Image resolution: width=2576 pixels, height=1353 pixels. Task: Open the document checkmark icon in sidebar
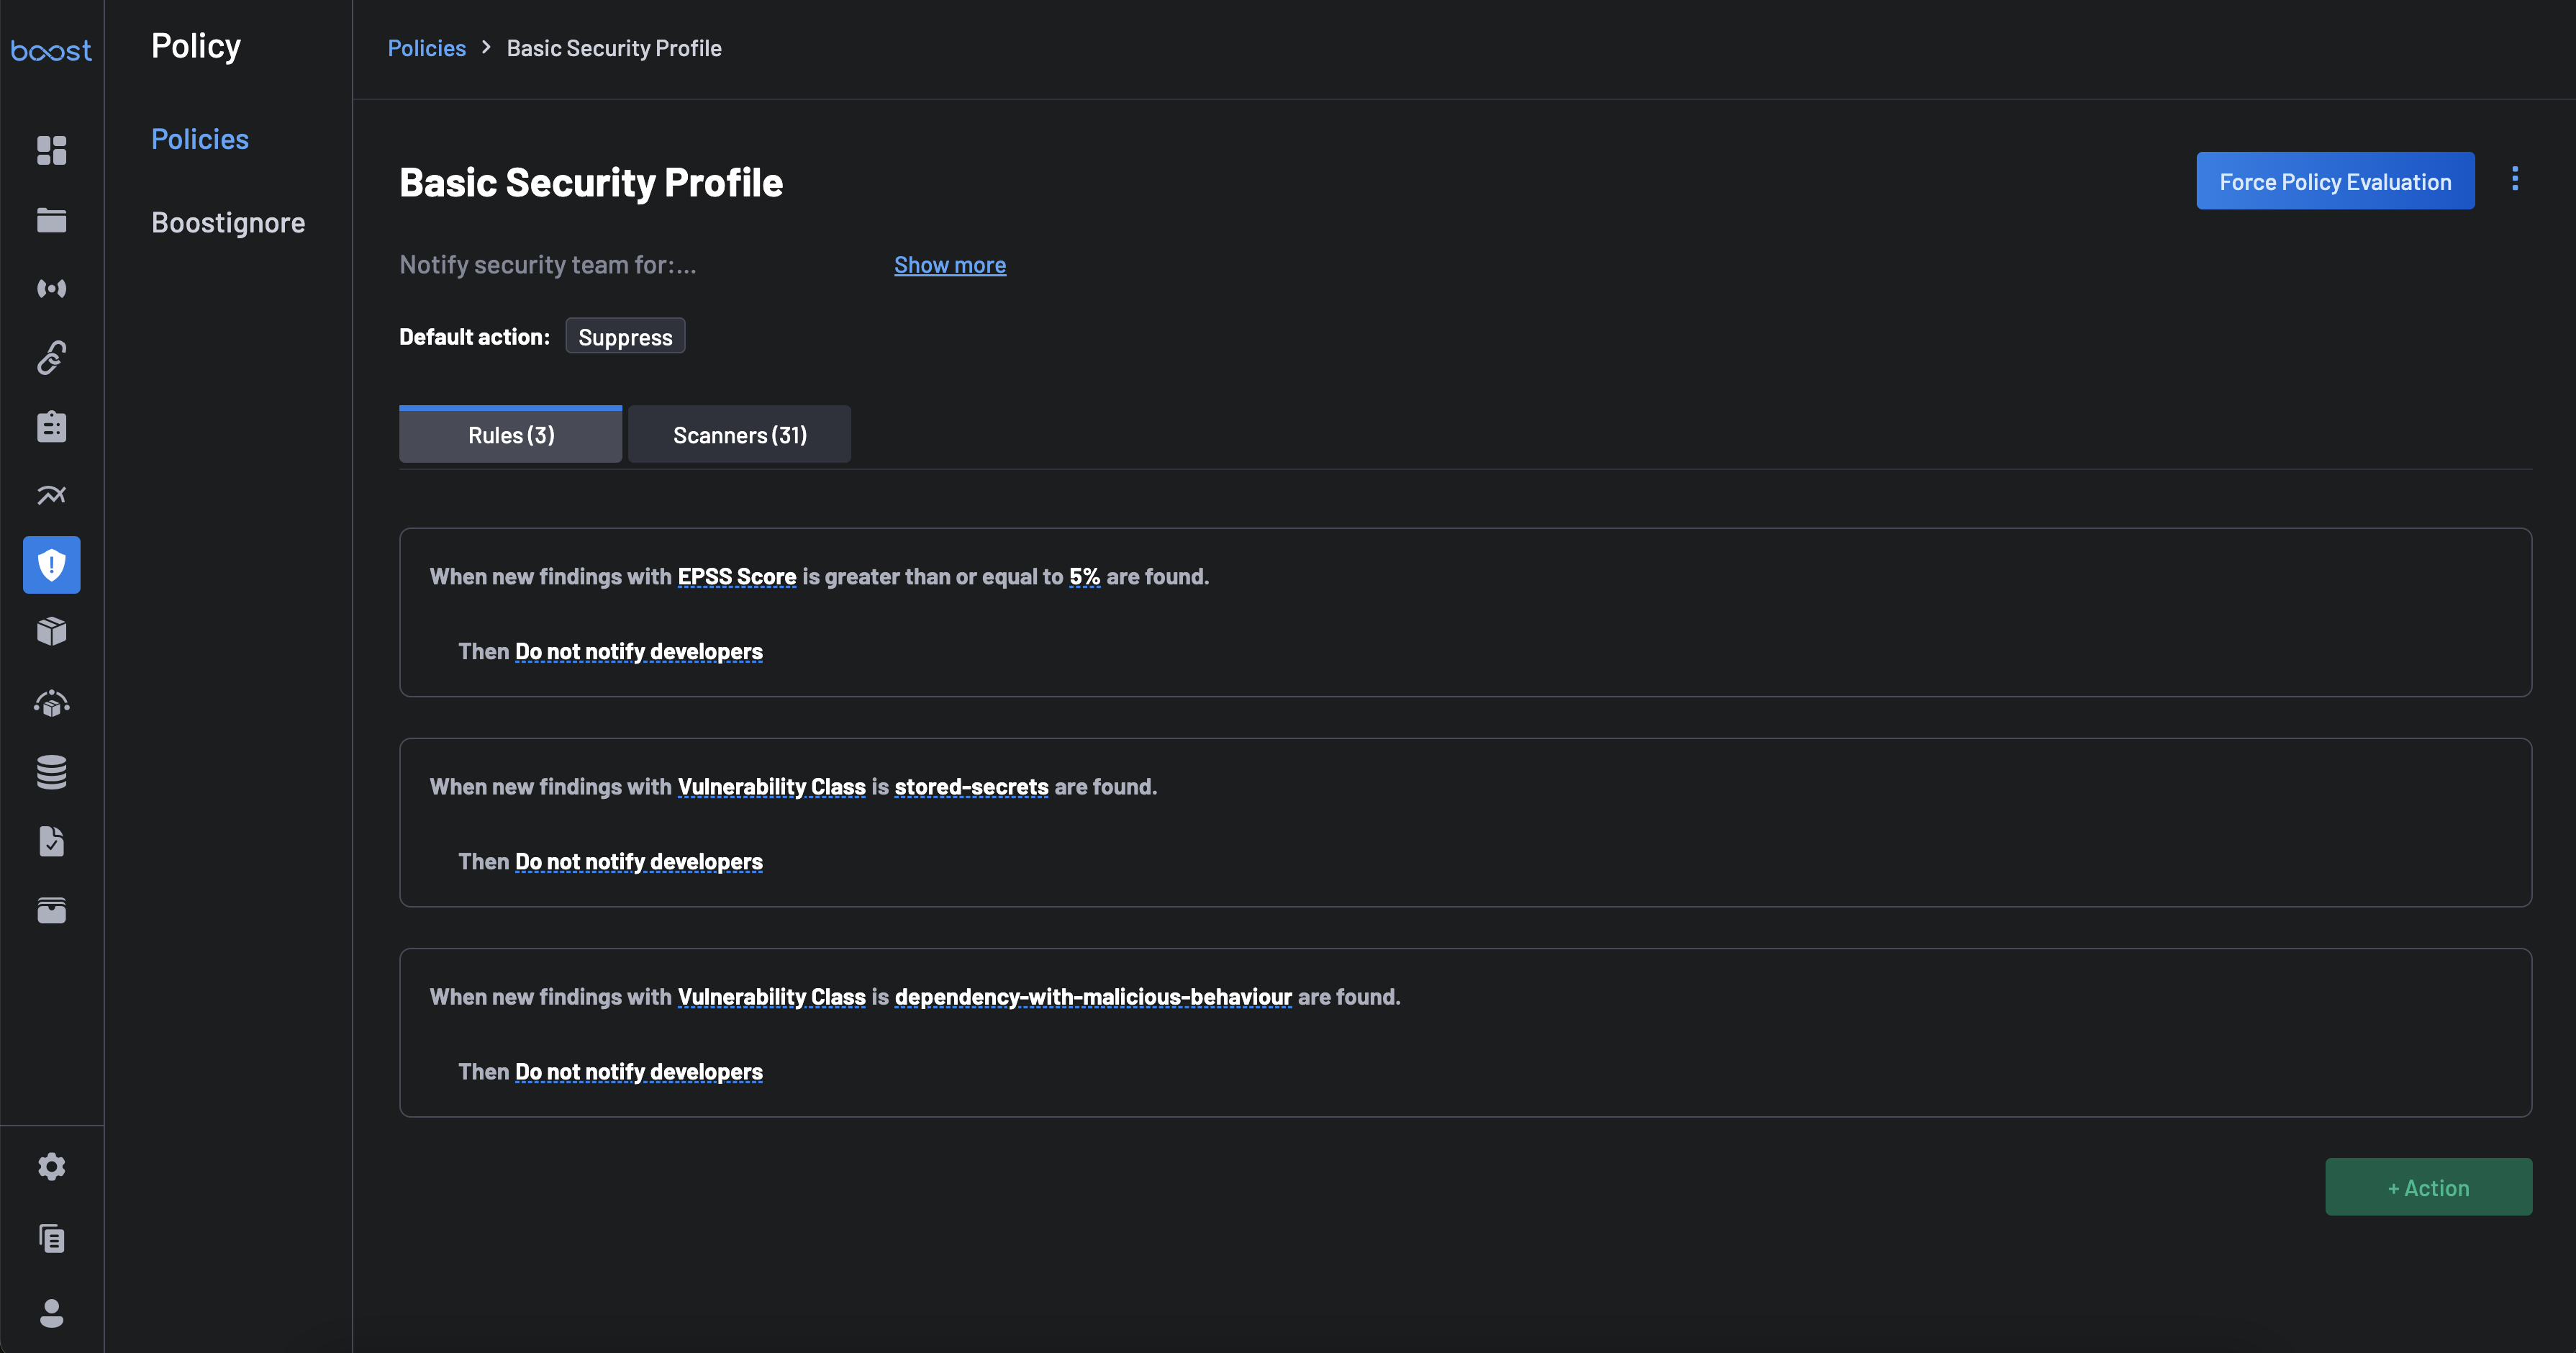pyautogui.click(x=51, y=841)
